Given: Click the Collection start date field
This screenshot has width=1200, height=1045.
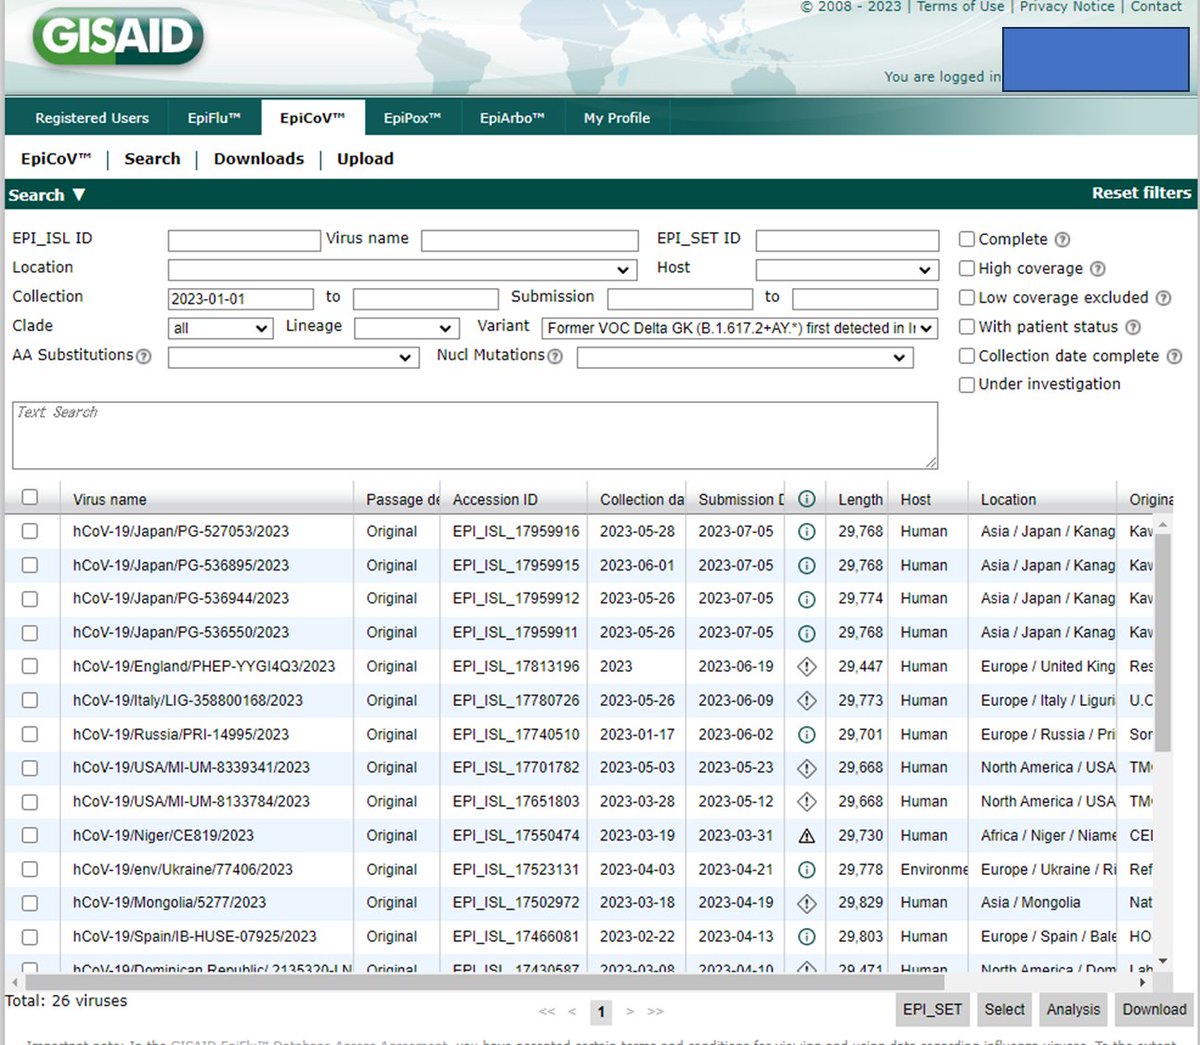Looking at the screenshot, I should click(240, 299).
